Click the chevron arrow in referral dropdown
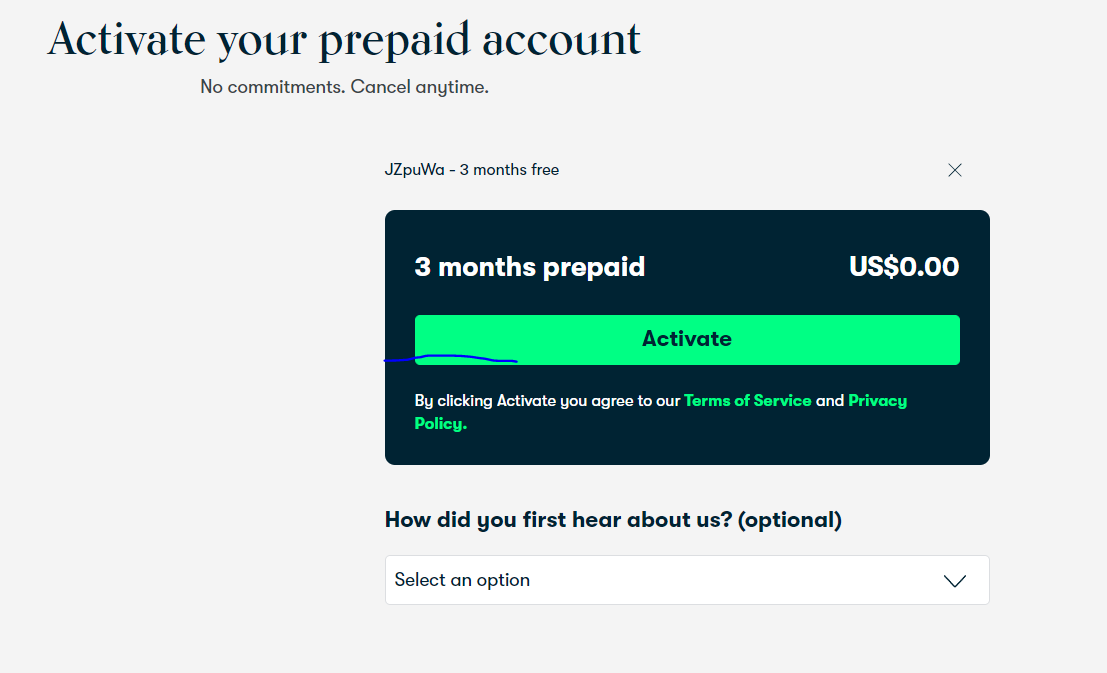This screenshot has width=1107, height=673. 955,581
